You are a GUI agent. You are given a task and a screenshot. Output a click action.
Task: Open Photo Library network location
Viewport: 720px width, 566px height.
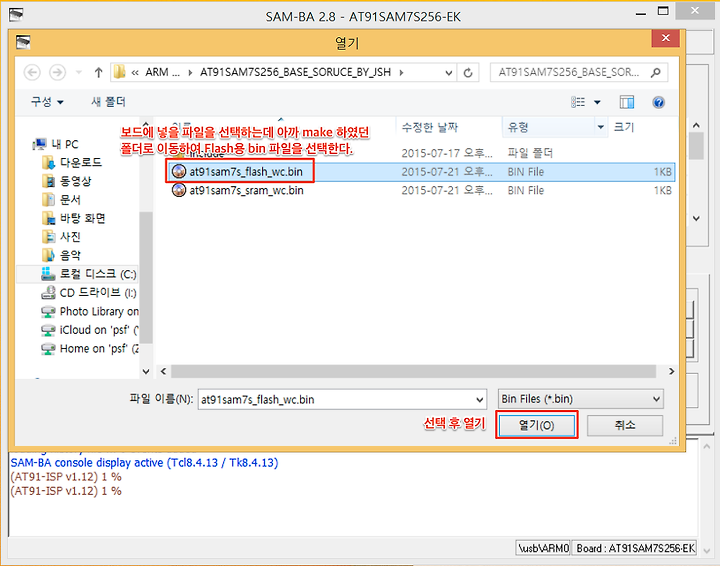tap(90, 311)
